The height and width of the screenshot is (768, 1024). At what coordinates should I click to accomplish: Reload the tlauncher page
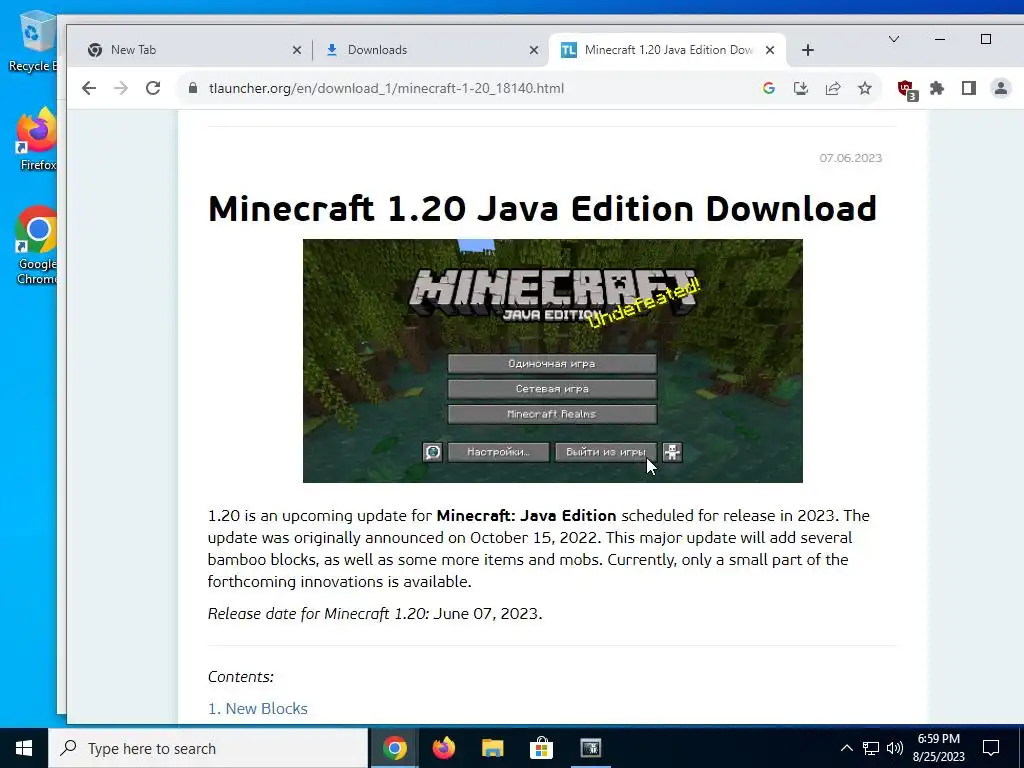[x=153, y=88]
